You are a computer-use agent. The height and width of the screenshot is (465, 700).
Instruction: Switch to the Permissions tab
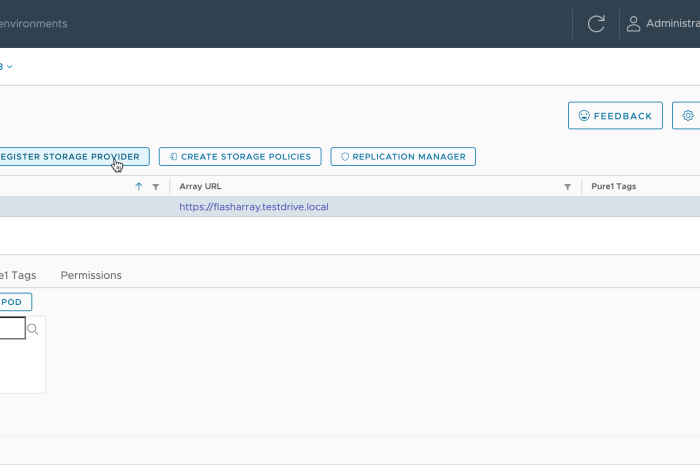click(91, 275)
